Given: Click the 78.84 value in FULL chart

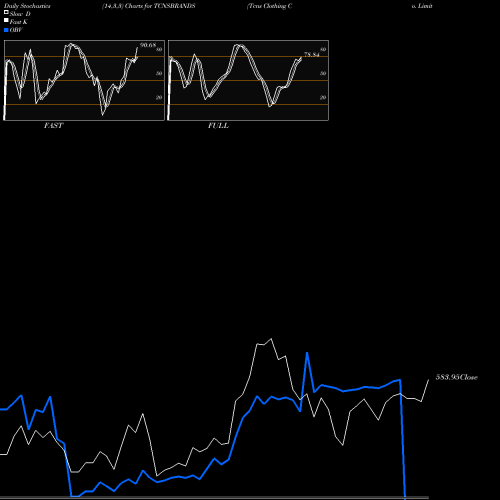Looking at the screenshot, I should pos(311,55).
